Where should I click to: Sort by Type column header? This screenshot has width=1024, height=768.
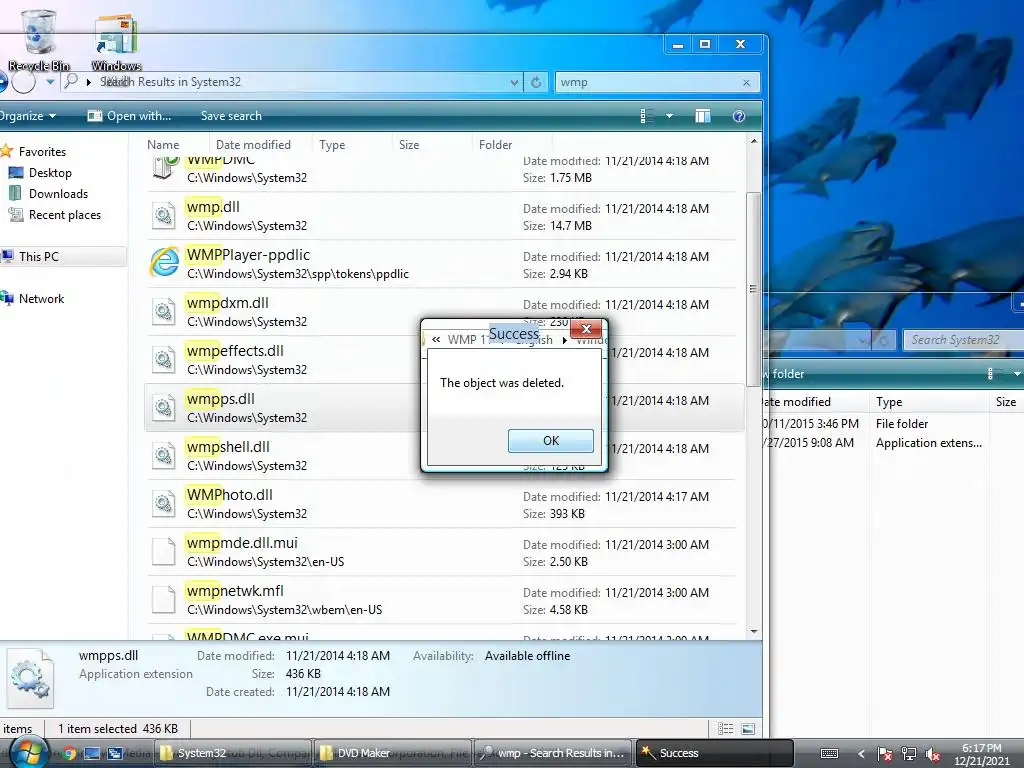pos(332,145)
